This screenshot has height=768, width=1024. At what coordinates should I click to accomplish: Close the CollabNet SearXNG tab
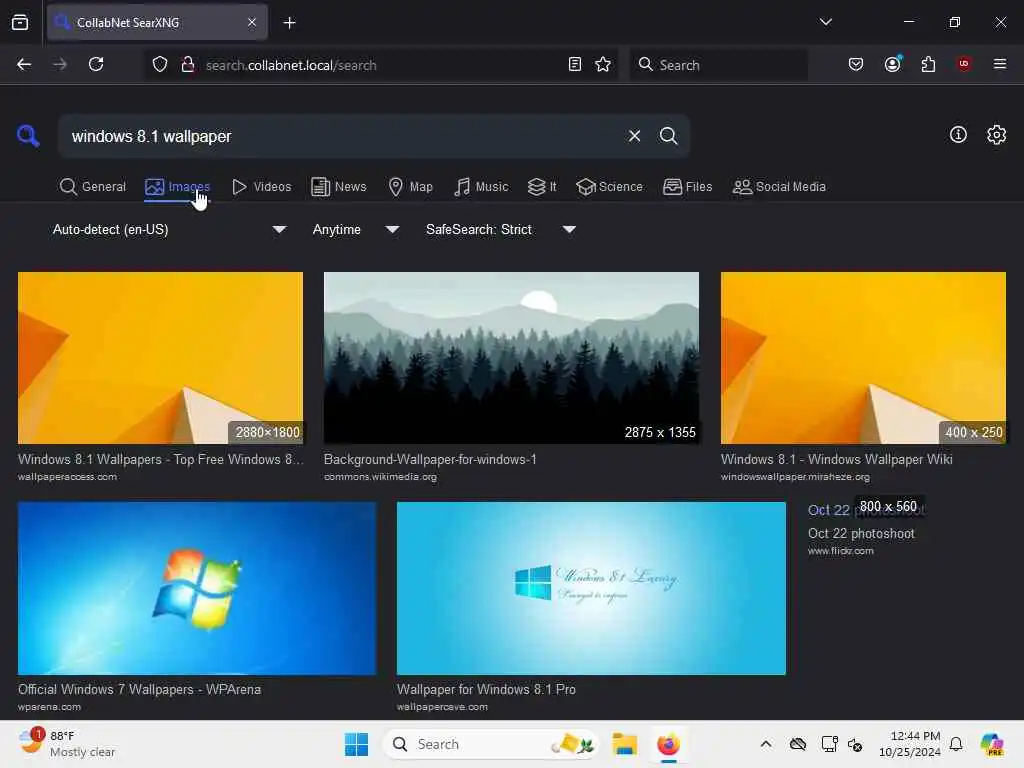252,22
